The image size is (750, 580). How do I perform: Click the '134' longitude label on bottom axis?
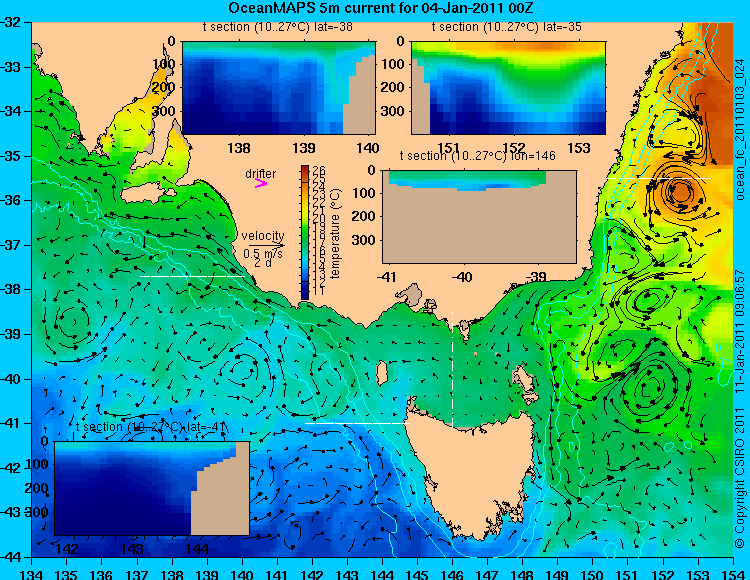32,573
